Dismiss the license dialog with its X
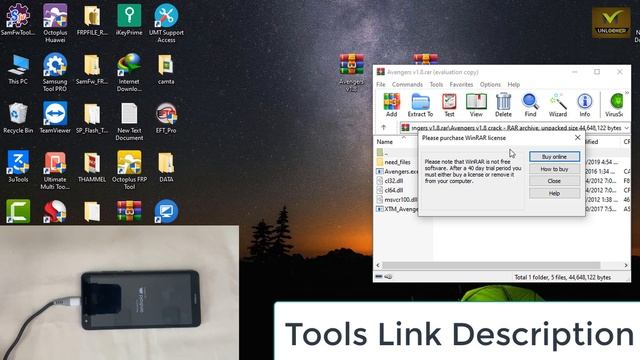This screenshot has height=360, width=640. coord(578,138)
